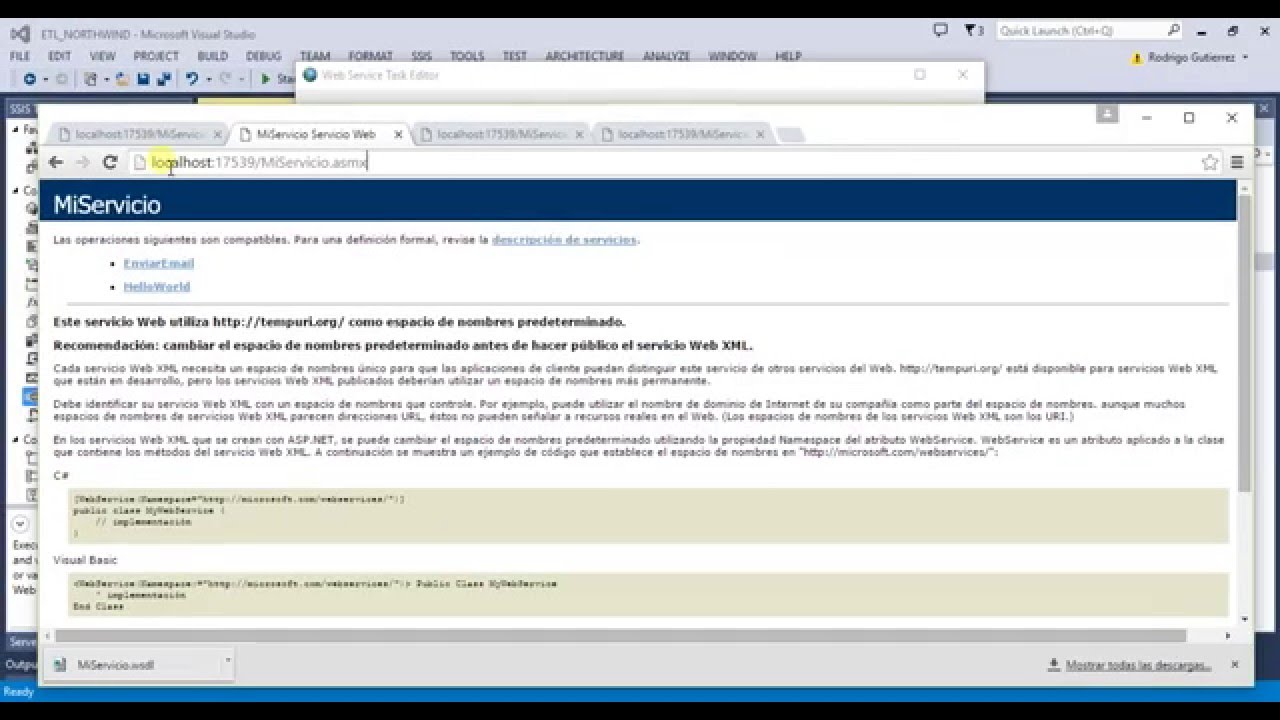Open the feedback chat bubble icon

(x=940, y=30)
